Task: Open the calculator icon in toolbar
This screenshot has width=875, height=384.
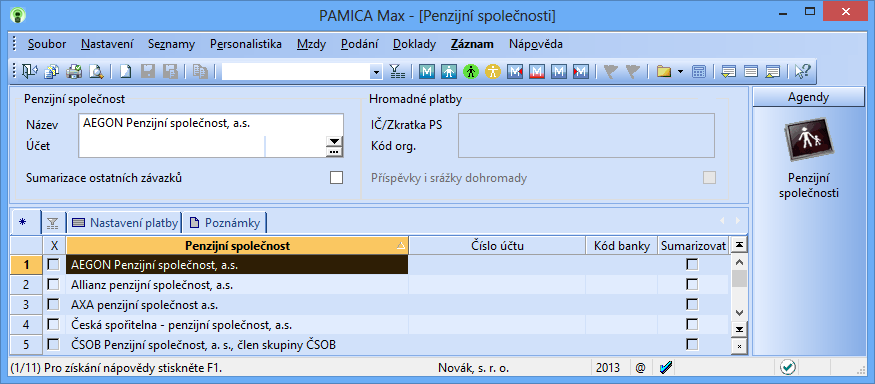Action: pos(698,71)
